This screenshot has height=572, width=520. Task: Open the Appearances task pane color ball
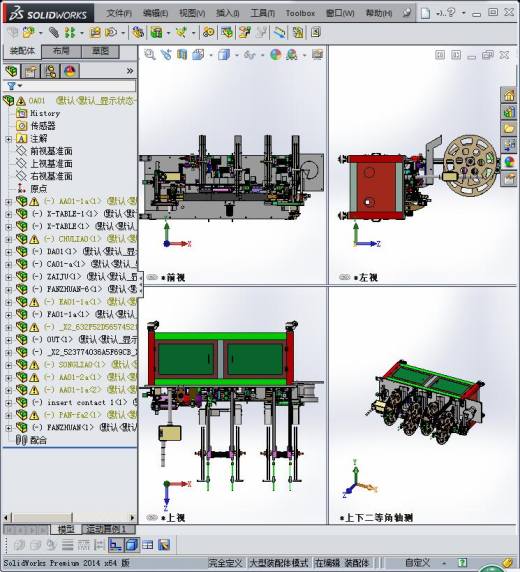pos(509,162)
